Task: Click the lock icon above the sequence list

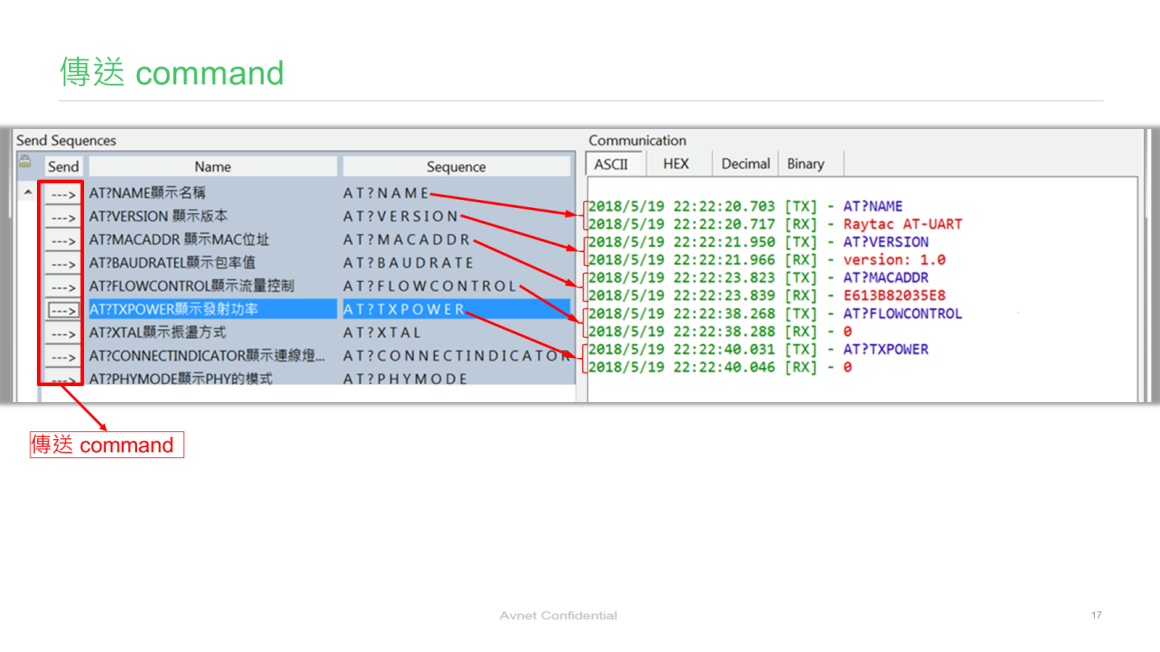Action: point(26,163)
